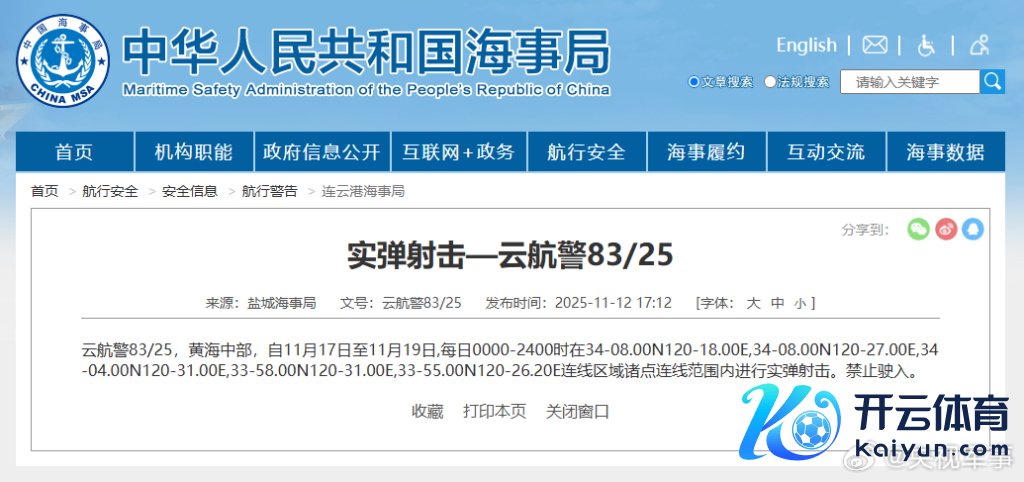Focus the 请输入关键字 search field
The width and height of the screenshot is (1024, 482).
click(x=908, y=82)
